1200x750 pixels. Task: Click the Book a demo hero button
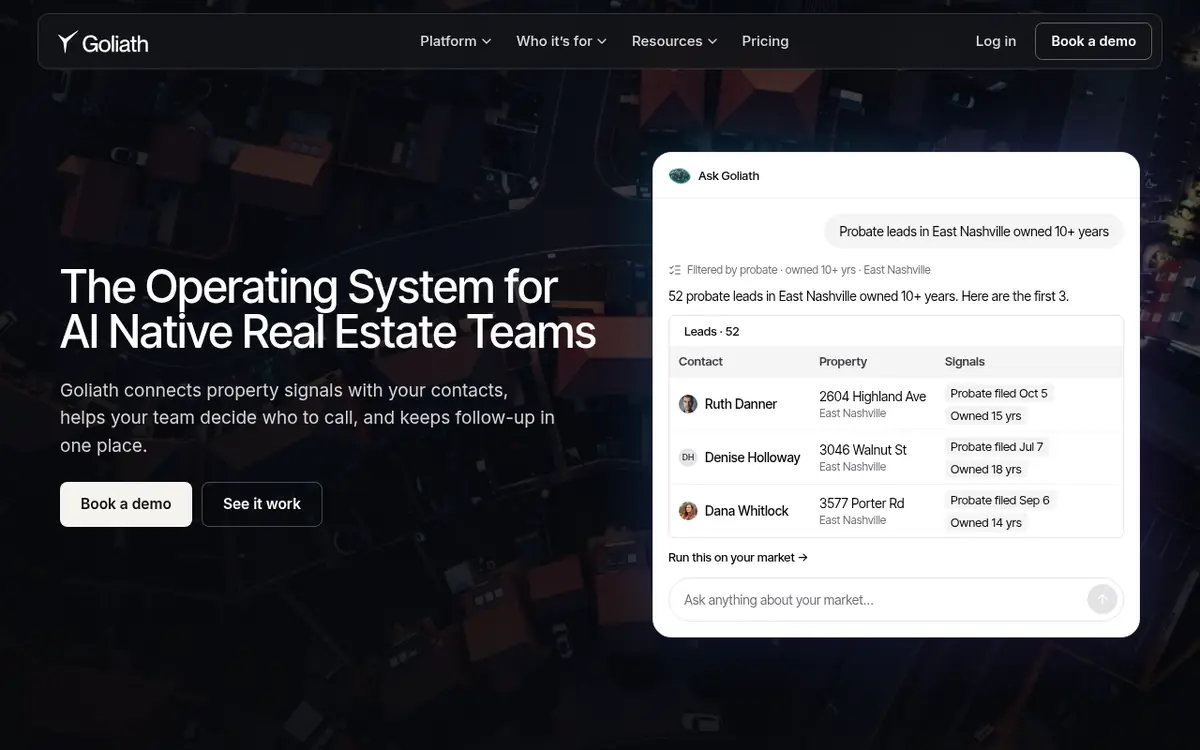click(126, 504)
